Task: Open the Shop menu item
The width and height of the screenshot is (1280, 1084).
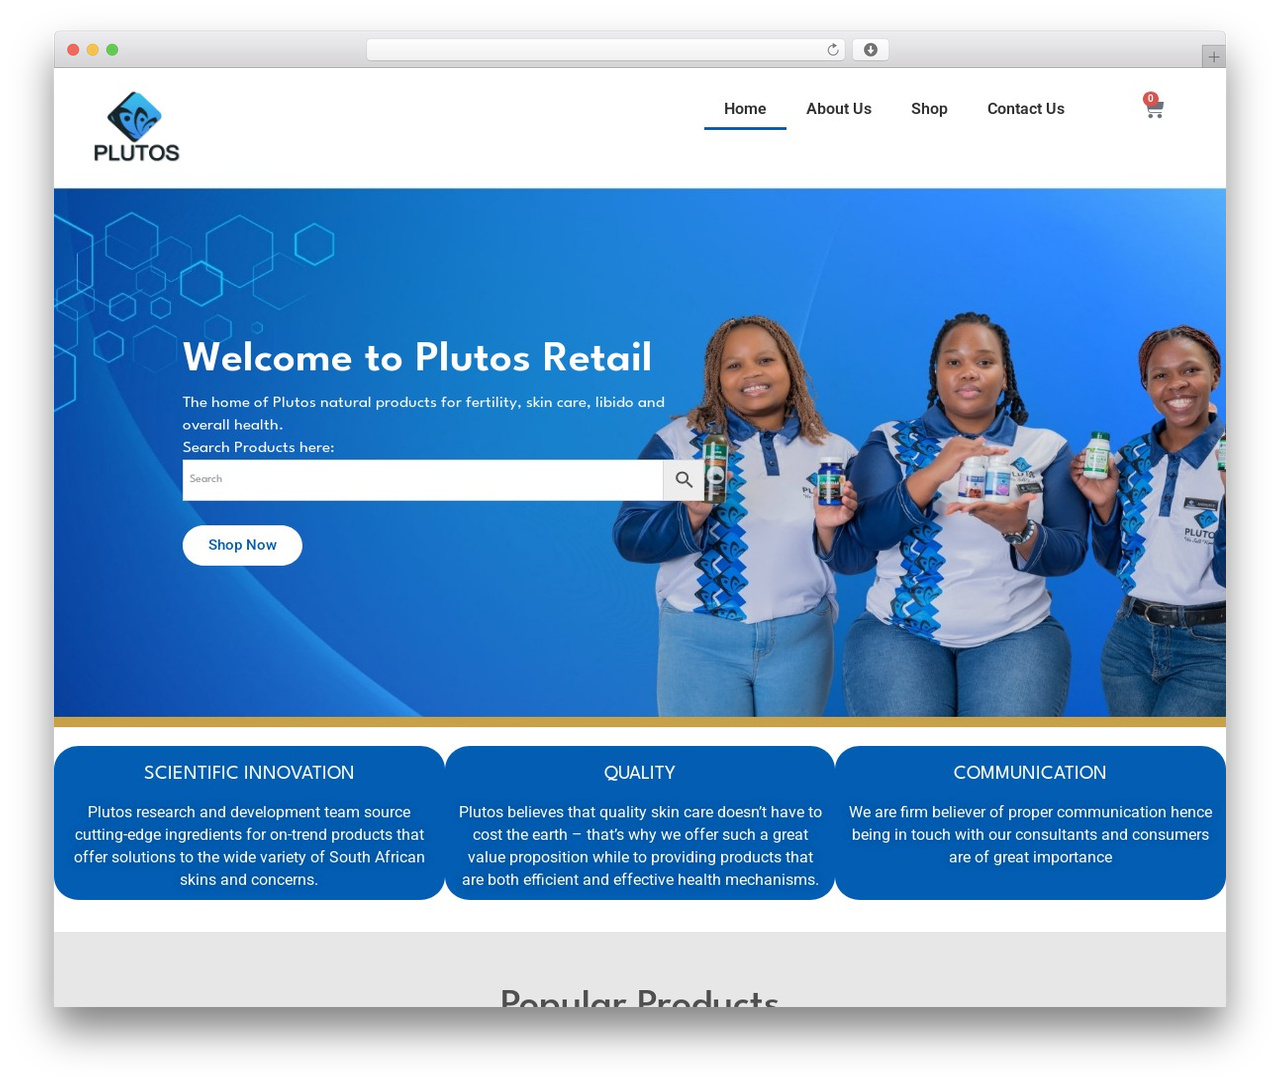Action: [929, 109]
